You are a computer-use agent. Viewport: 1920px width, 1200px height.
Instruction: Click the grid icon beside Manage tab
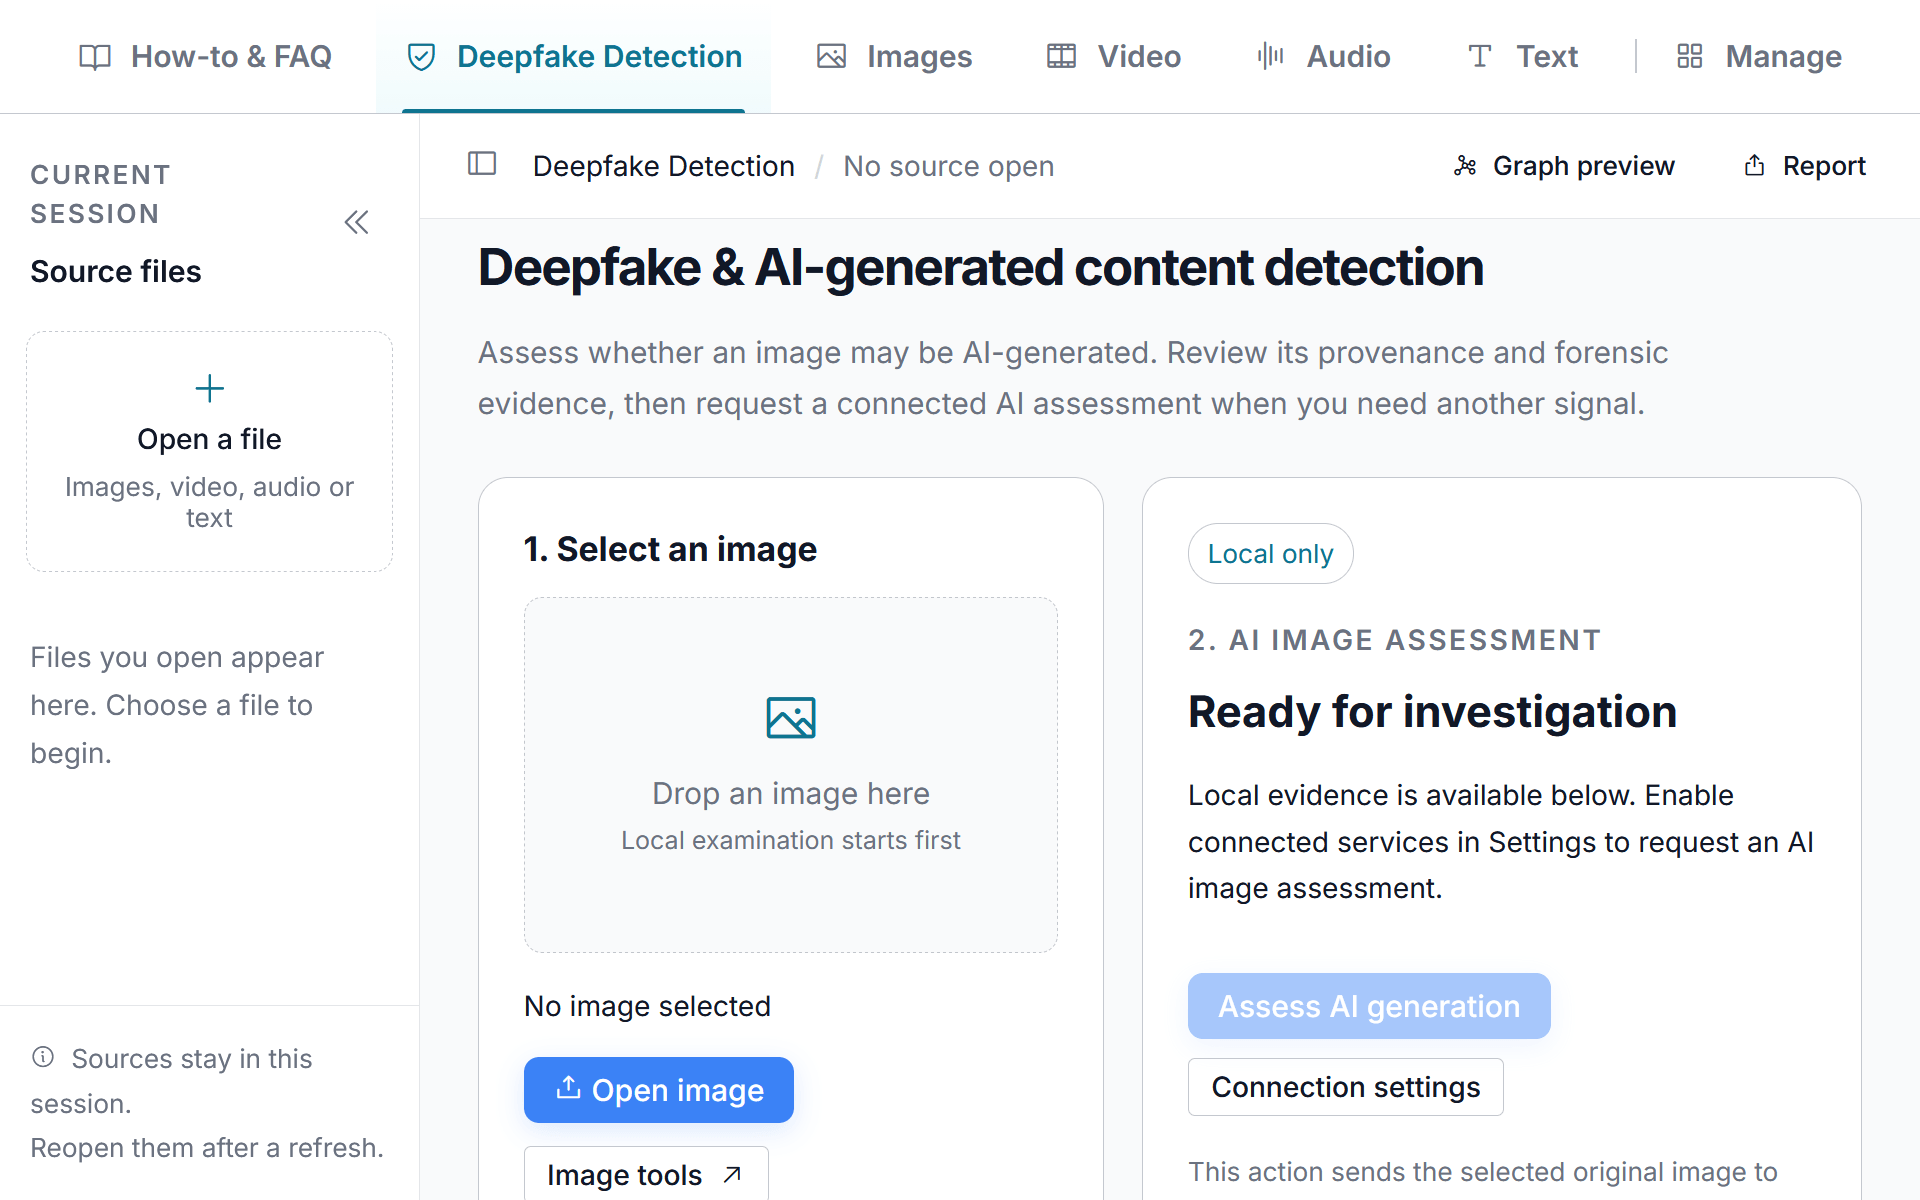(1690, 56)
